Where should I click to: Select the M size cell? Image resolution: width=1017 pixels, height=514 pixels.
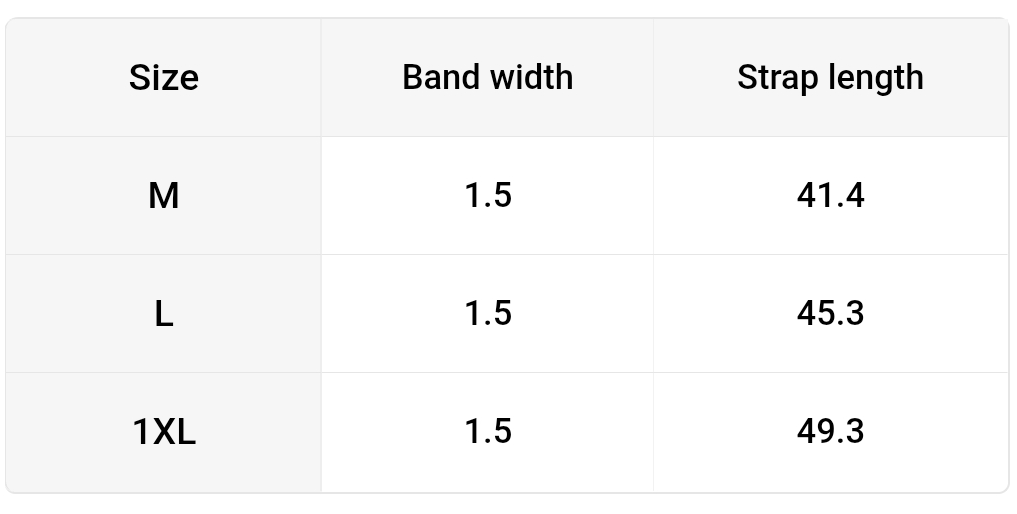pyautogui.click(x=164, y=196)
